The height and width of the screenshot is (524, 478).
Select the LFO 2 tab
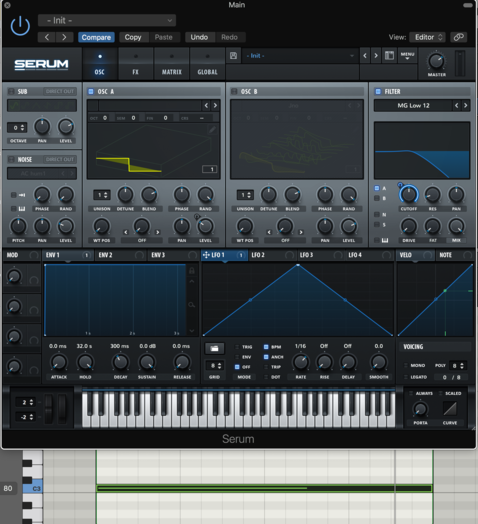pyautogui.click(x=272, y=255)
